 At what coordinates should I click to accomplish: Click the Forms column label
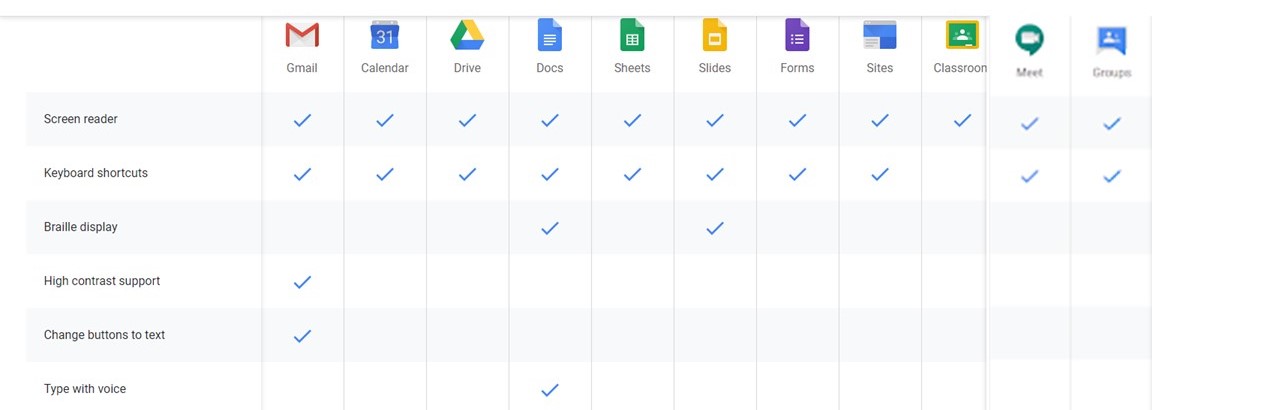[x=797, y=68]
